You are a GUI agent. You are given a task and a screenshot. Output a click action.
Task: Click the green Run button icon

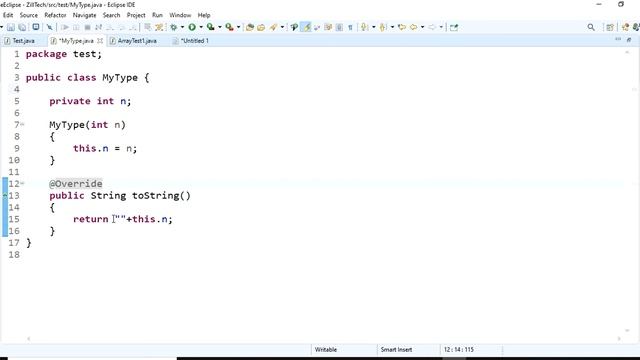(x=192, y=27)
